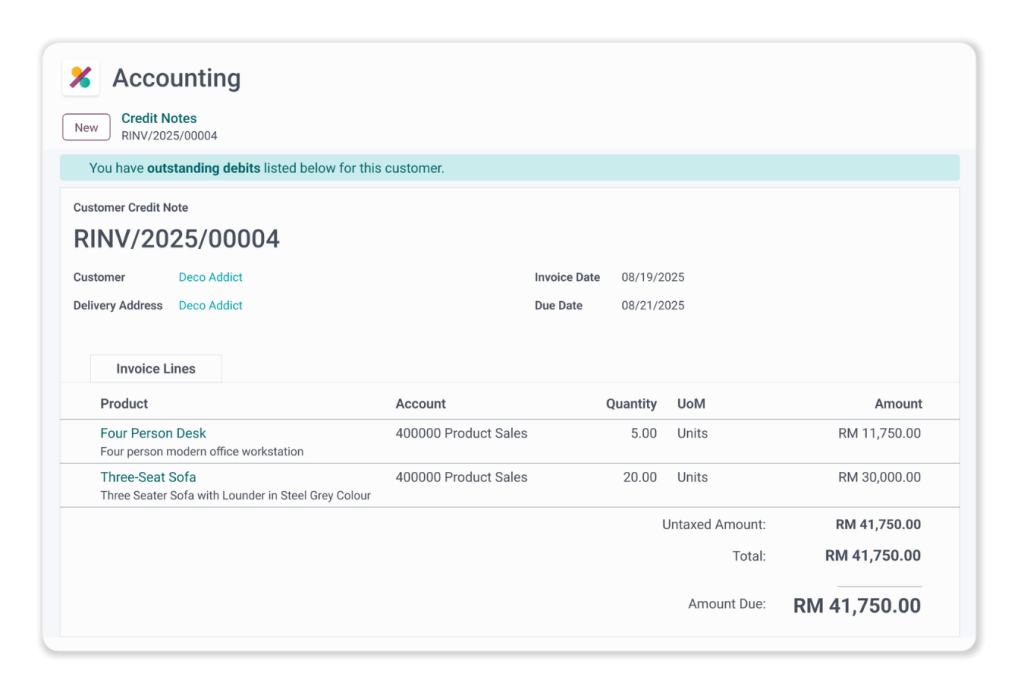The width and height of the screenshot is (1024, 683).
Task: Click the Accounting app logo icon
Action: click(x=81, y=78)
